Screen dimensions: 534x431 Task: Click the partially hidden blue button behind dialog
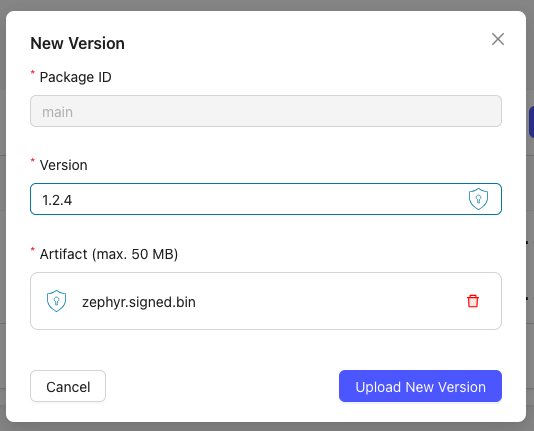click(531, 122)
